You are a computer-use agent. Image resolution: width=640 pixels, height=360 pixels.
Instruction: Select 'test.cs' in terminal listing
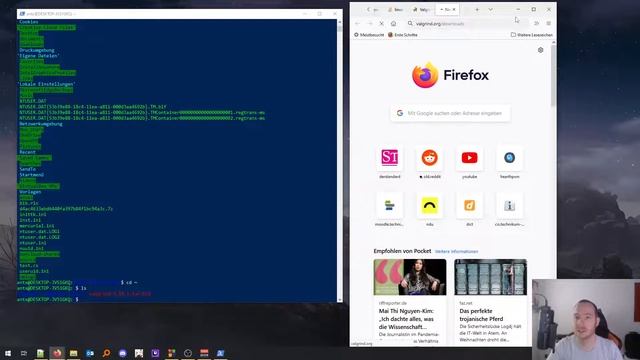pos(29,265)
